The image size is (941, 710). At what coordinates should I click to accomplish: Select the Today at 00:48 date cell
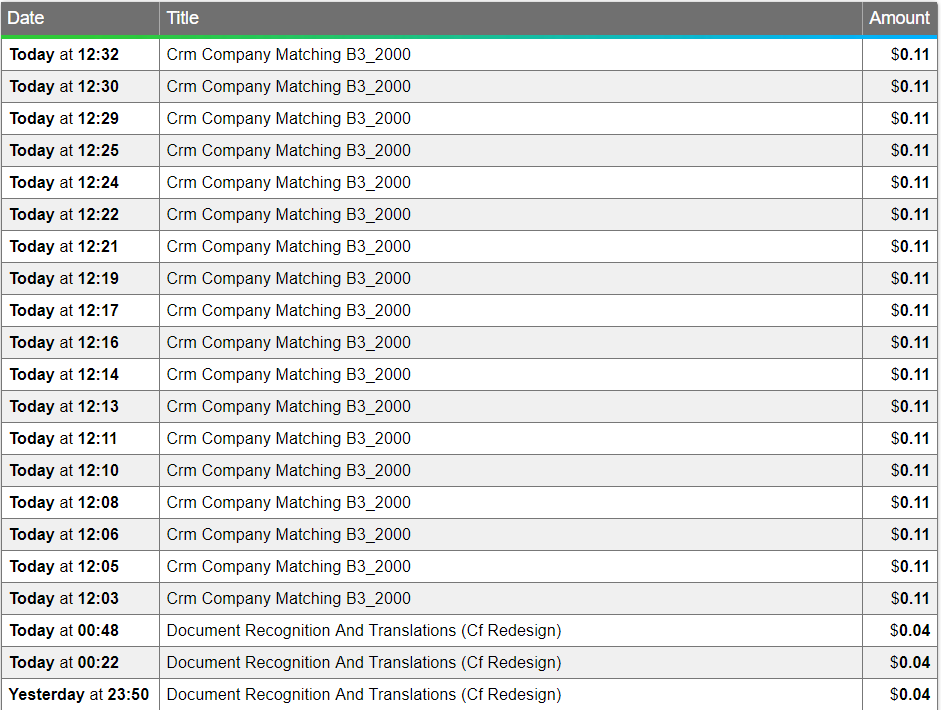(64, 631)
